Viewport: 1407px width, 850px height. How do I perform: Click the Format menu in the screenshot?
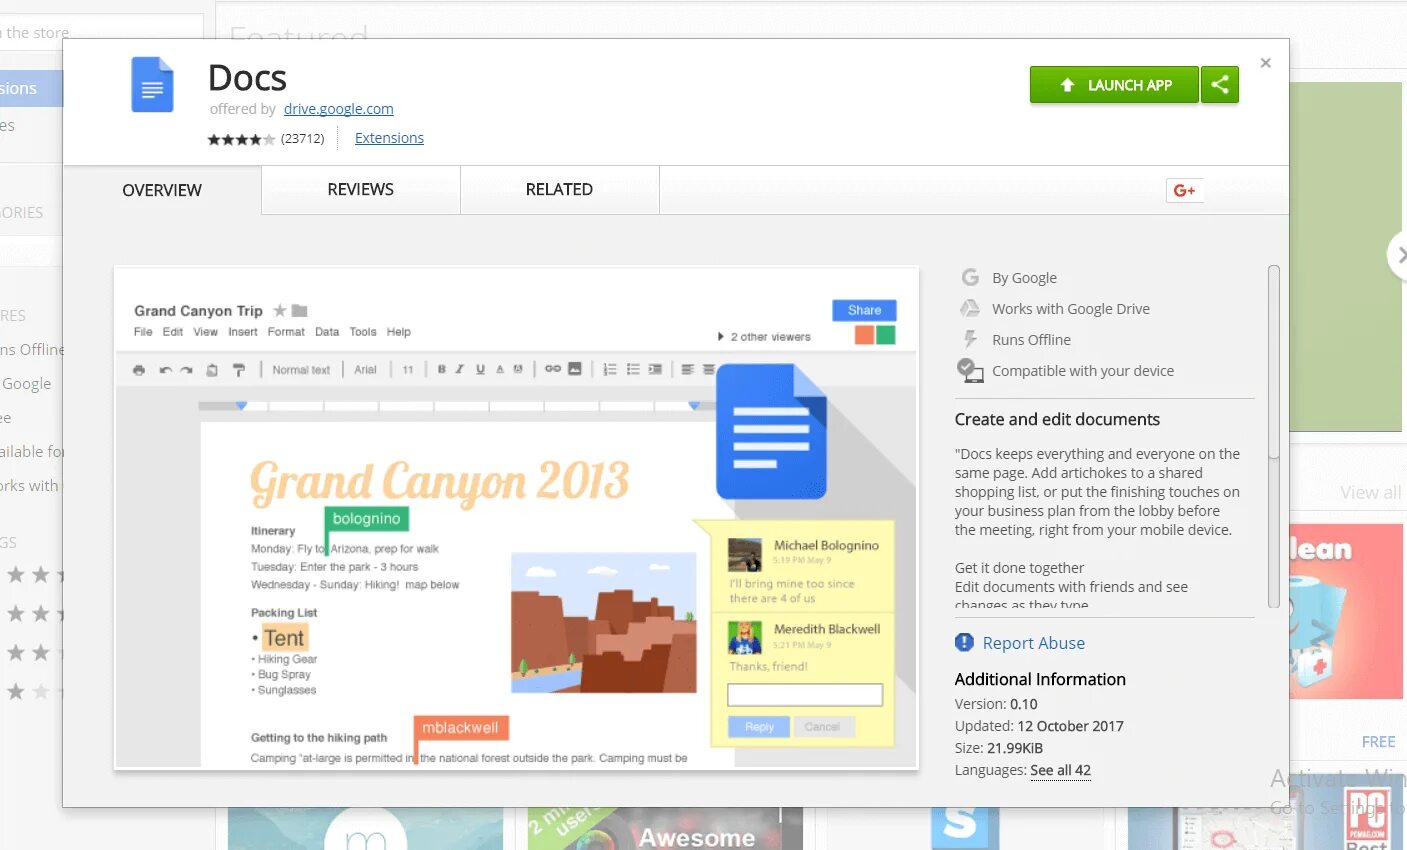(x=286, y=332)
